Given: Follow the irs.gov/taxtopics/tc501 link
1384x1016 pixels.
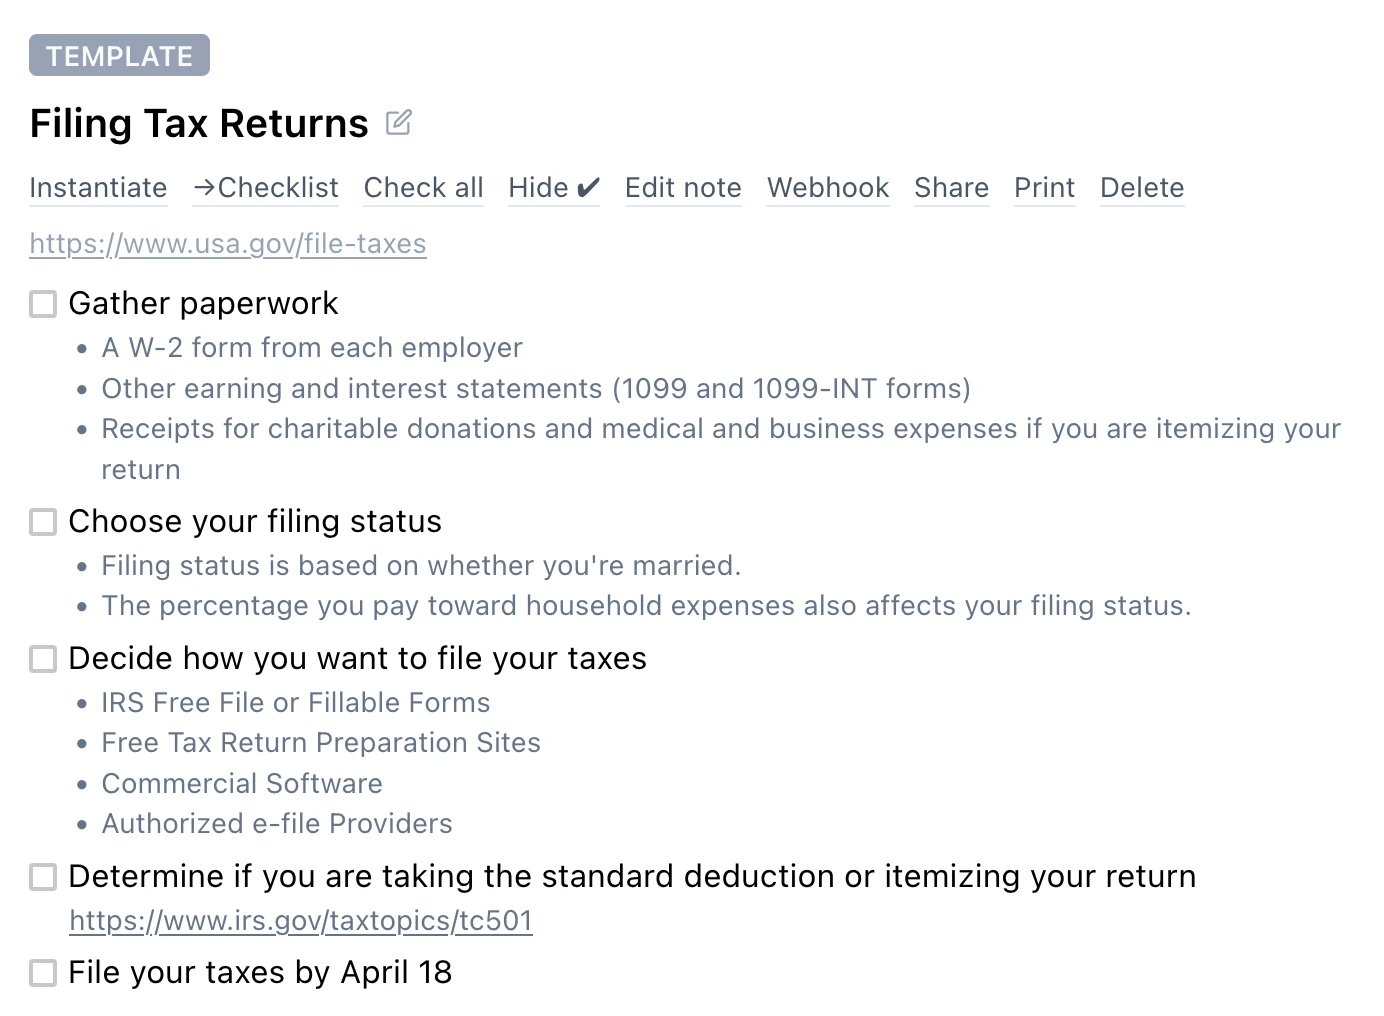Looking at the screenshot, I should (300, 921).
